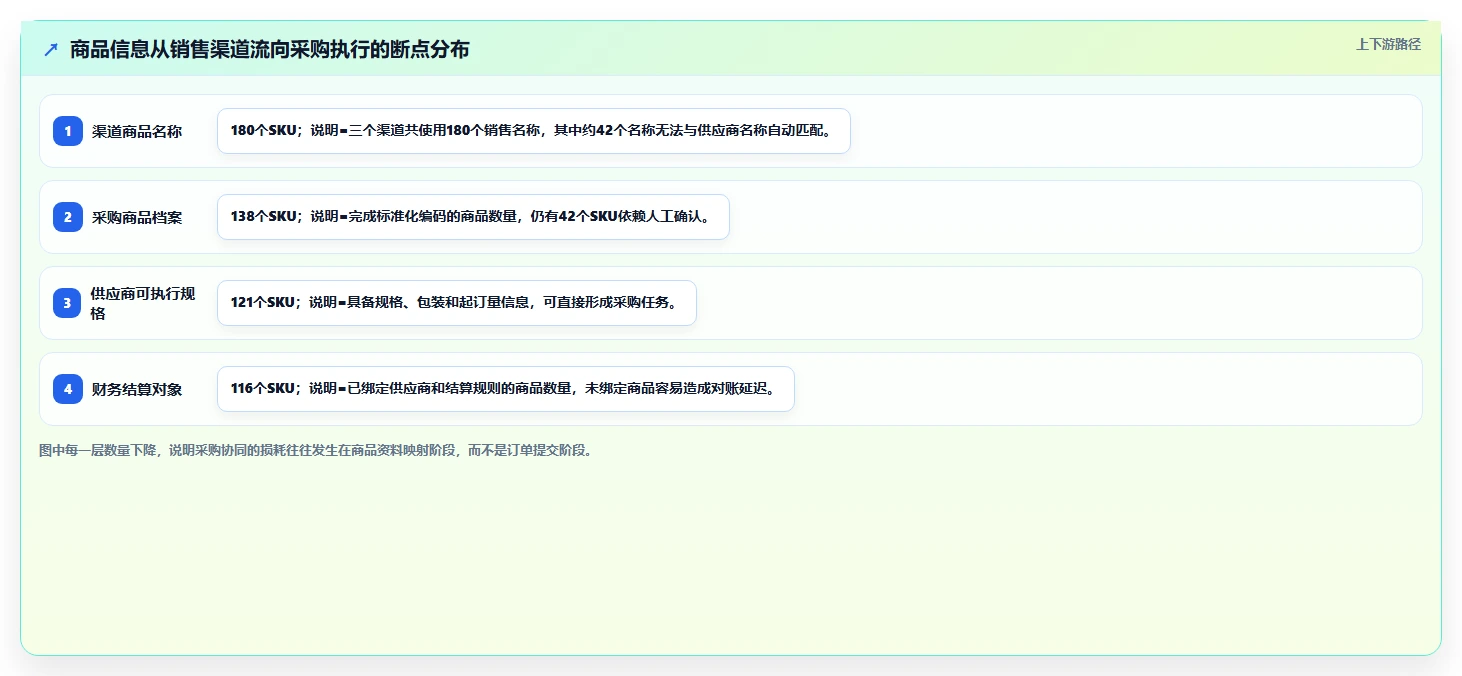Click step number 3 badge
The height and width of the screenshot is (676, 1462).
click(68, 303)
